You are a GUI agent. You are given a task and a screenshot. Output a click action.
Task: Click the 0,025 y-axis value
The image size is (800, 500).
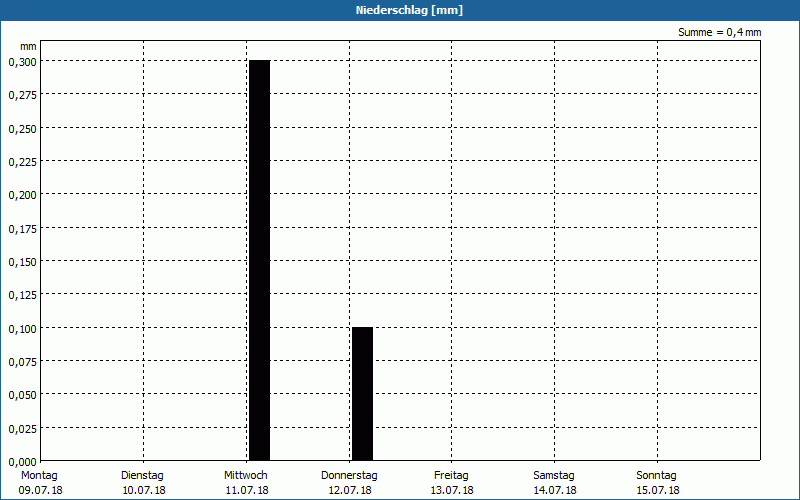pyautogui.click(x=22, y=429)
